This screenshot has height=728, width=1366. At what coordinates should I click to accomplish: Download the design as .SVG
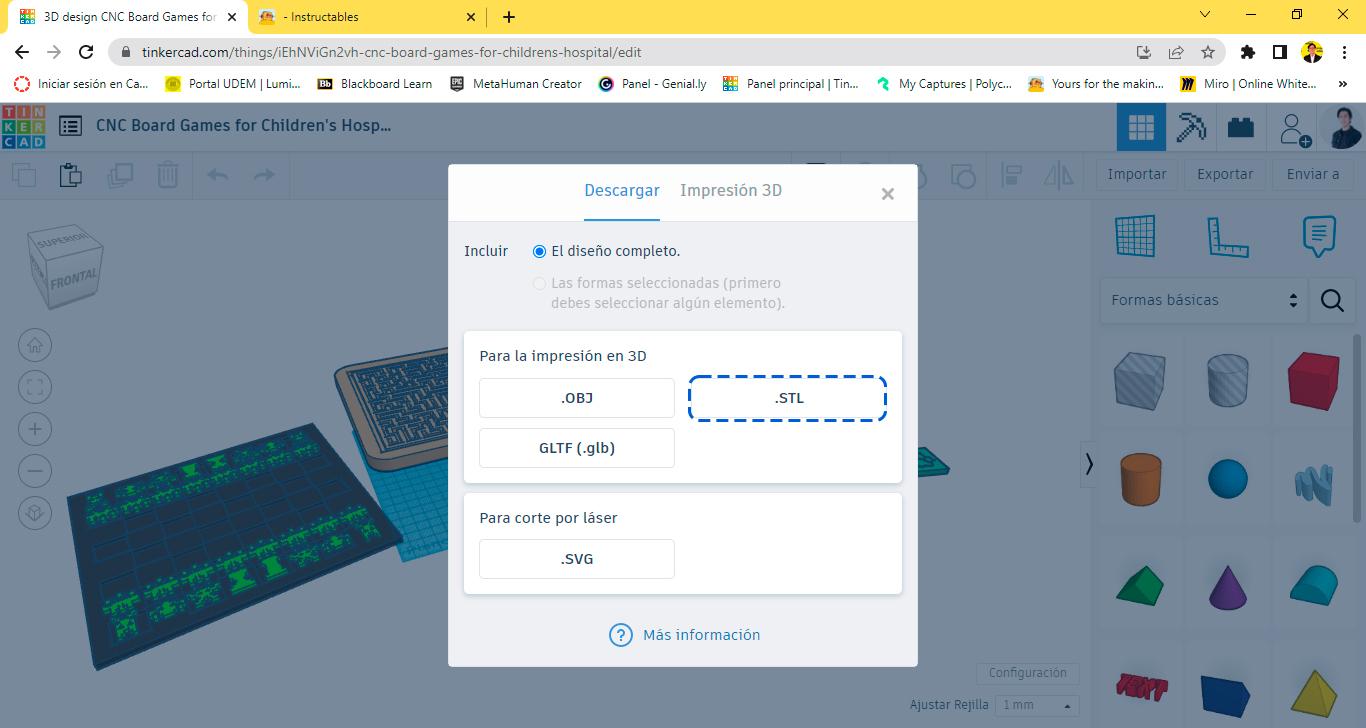577,559
